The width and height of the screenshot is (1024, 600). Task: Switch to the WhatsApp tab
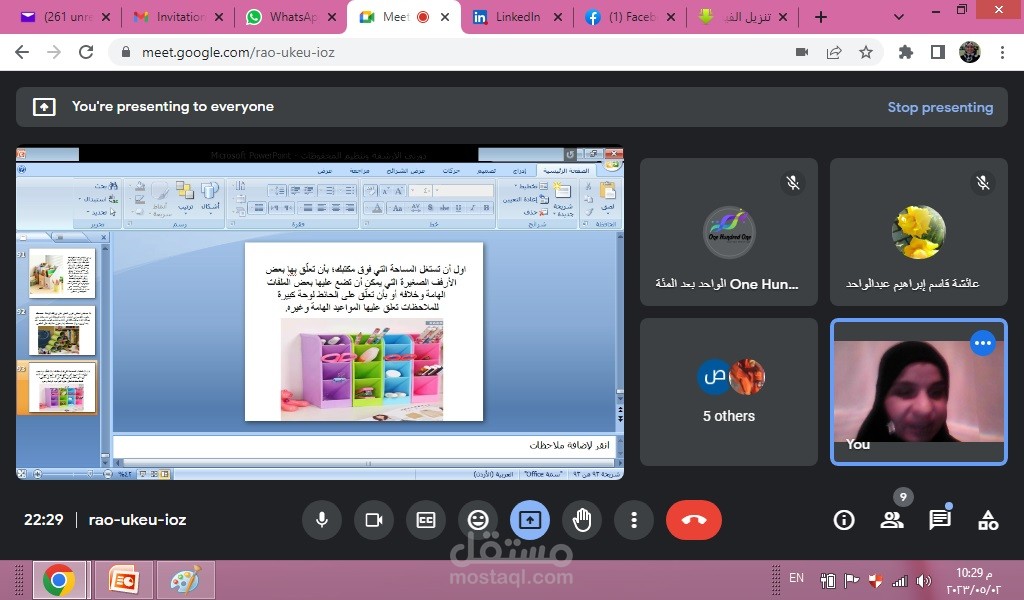click(x=291, y=17)
